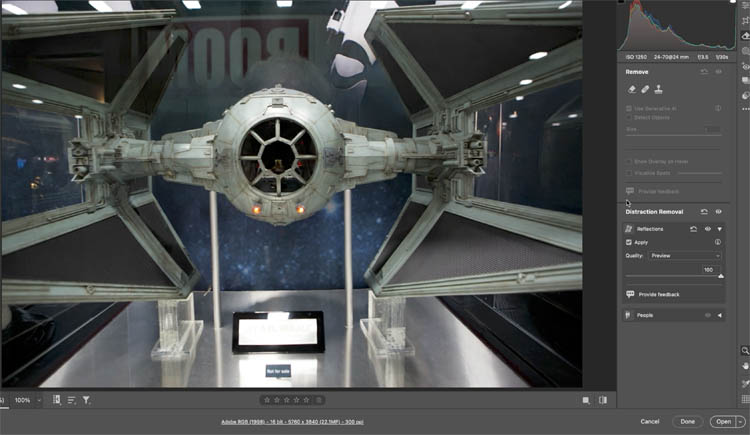Viewport: 750px width, 435px height.
Task: Toggle the grid overlay icon
Action: tap(745, 399)
